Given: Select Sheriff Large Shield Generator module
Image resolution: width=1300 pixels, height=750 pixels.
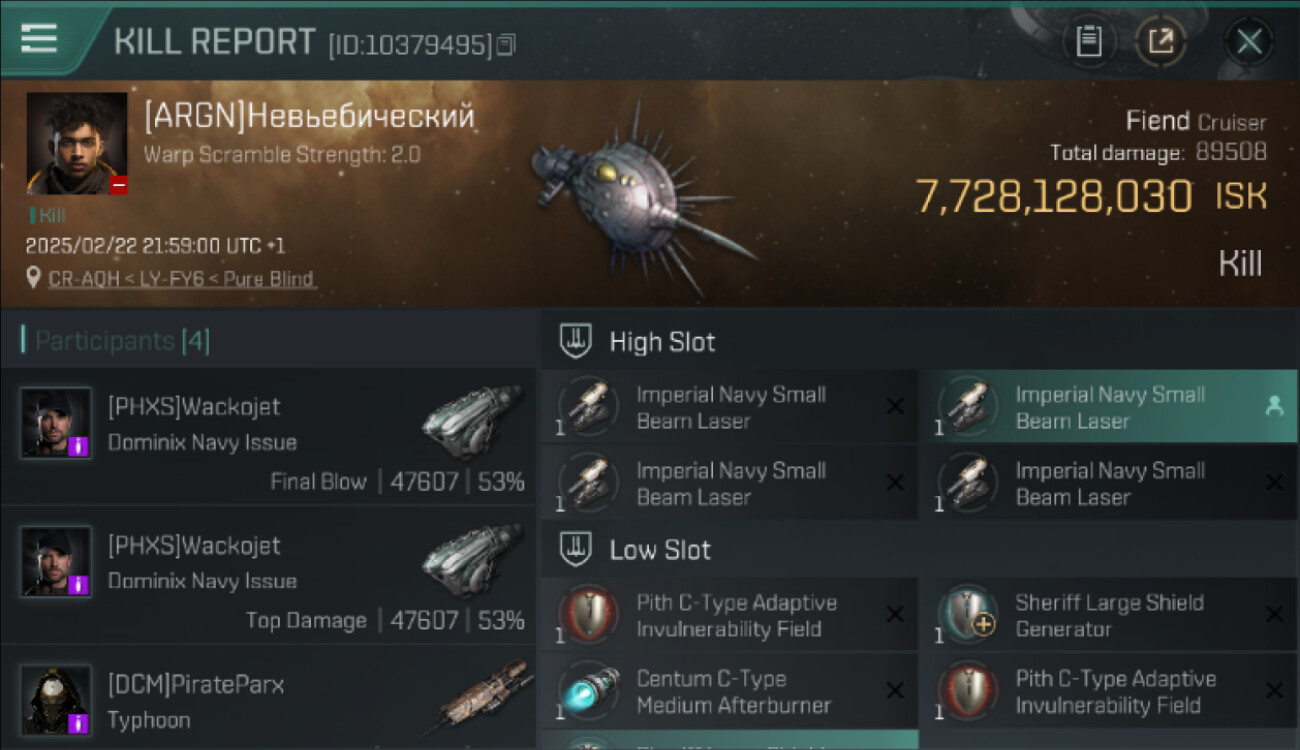Looking at the screenshot, I should pos(1108,615).
